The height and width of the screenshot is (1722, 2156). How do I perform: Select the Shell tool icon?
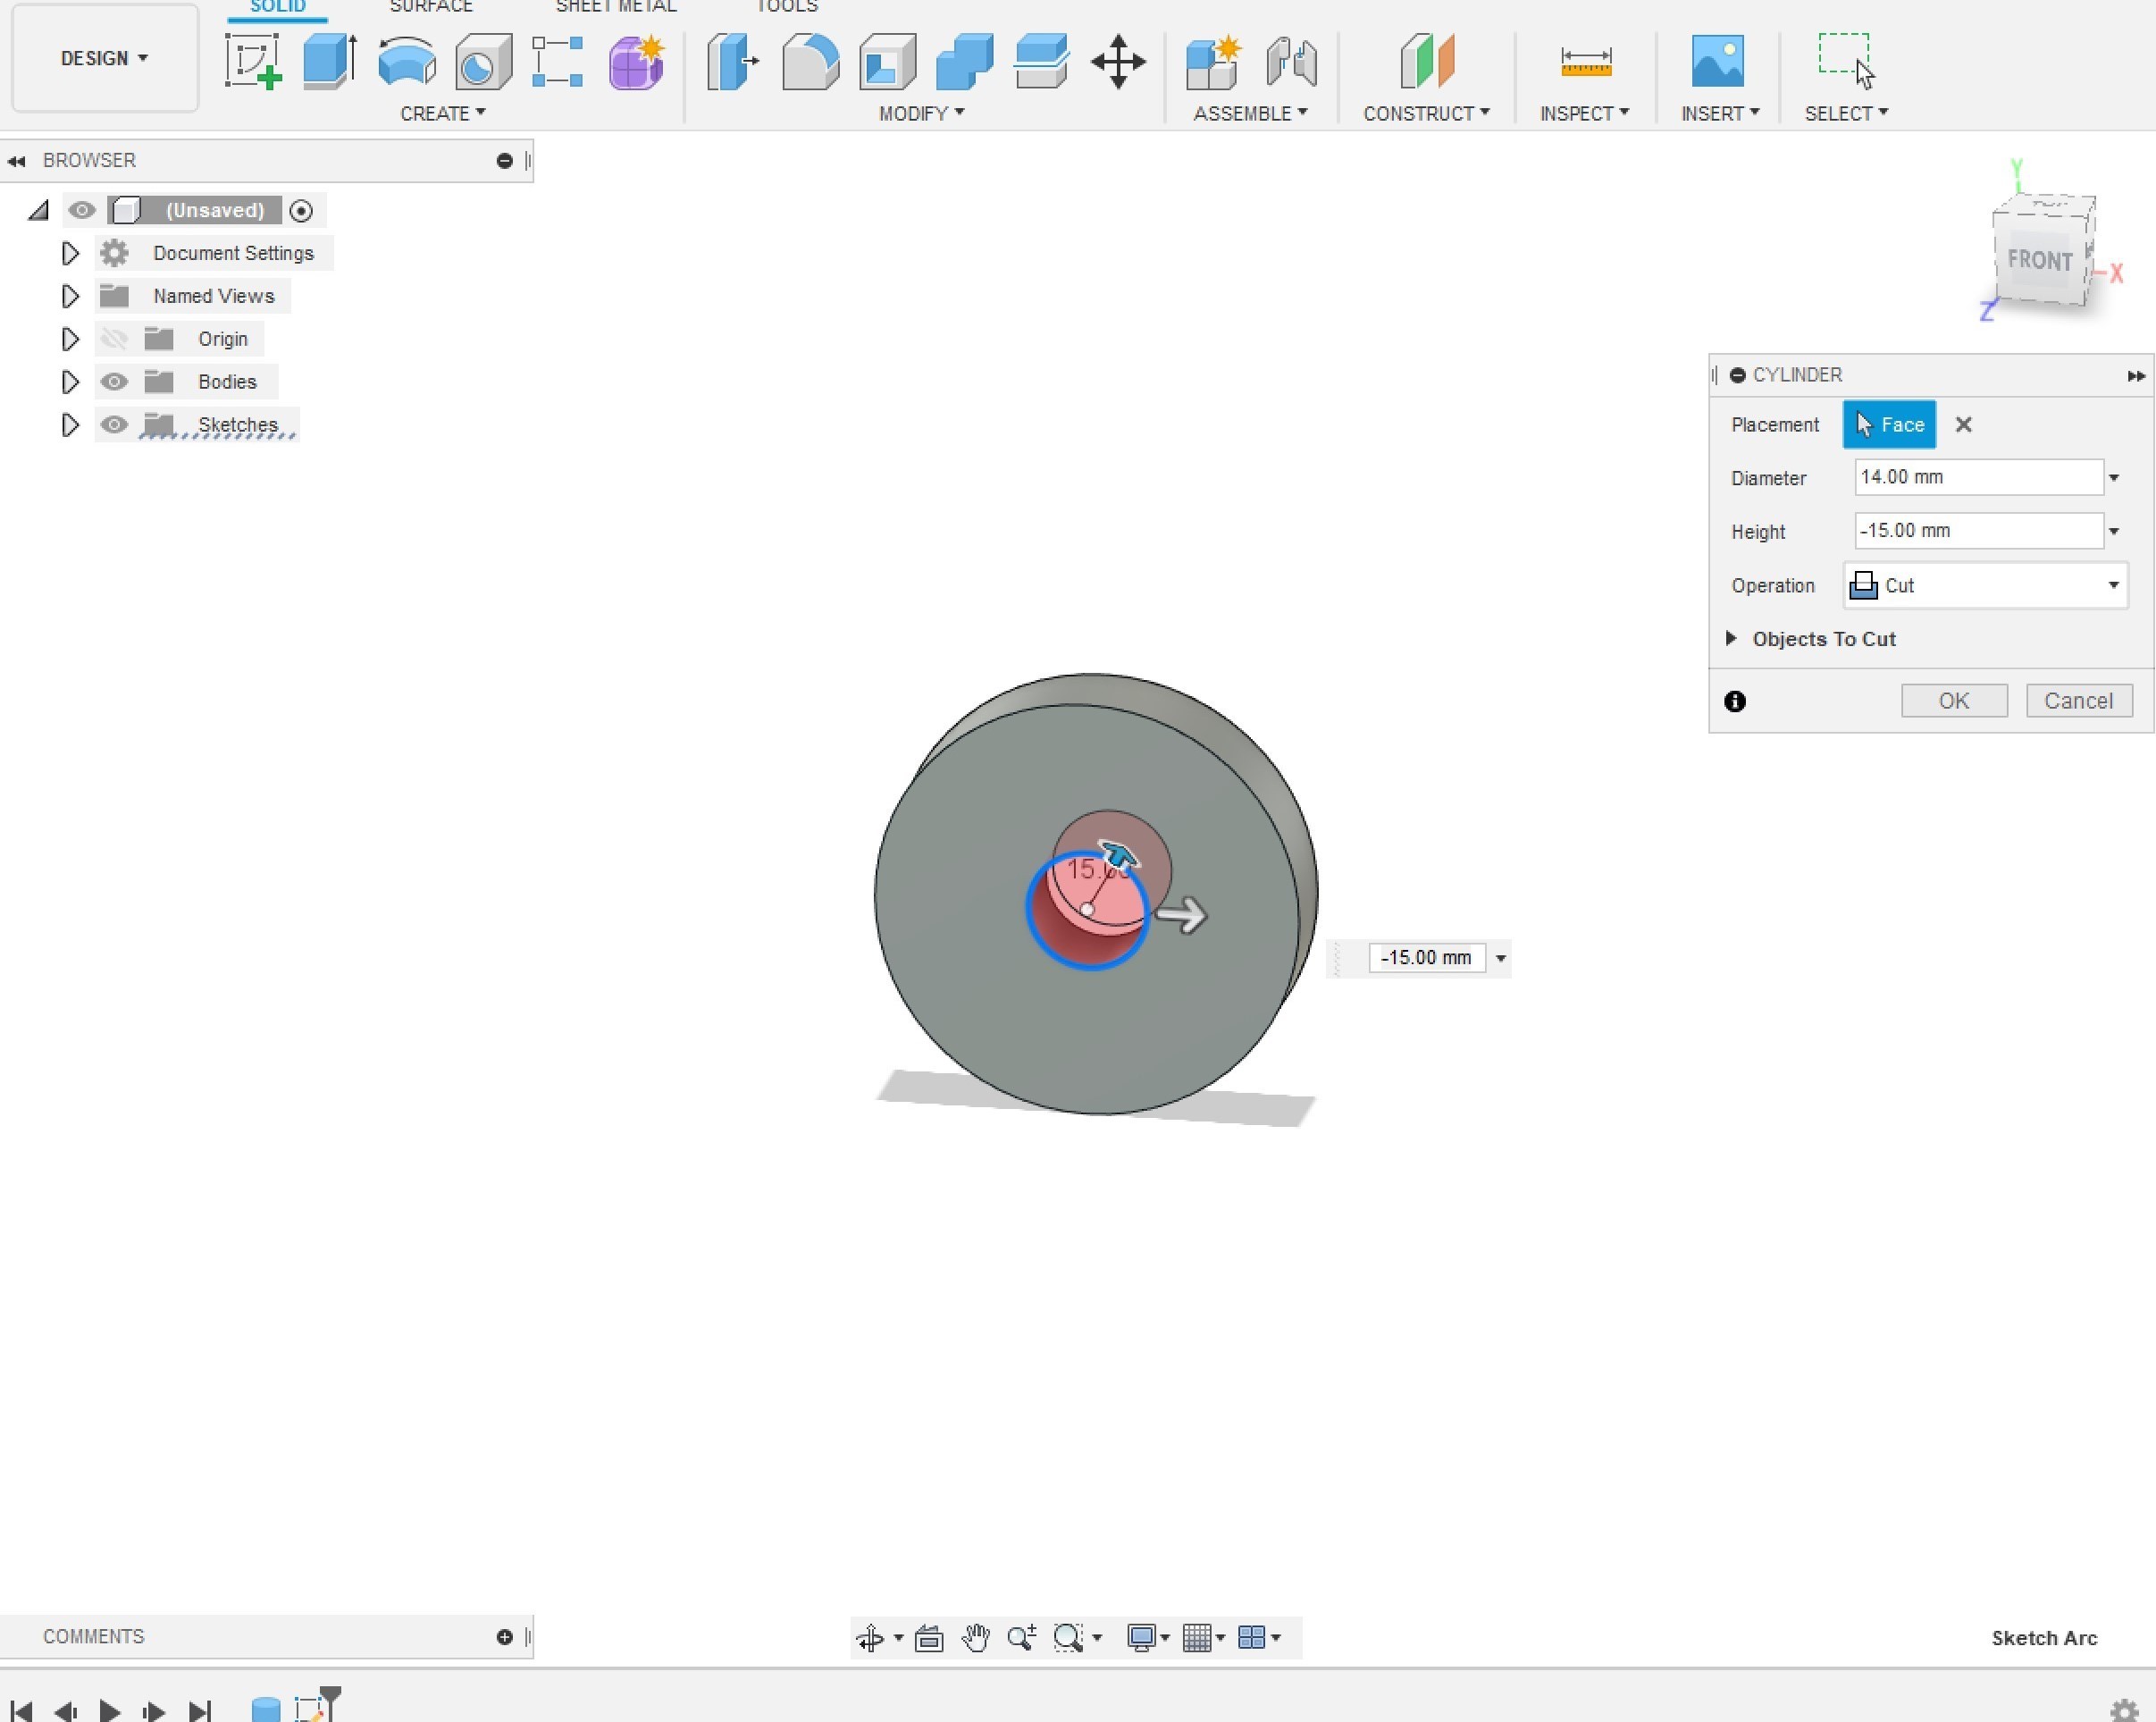[x=887, y=62]
